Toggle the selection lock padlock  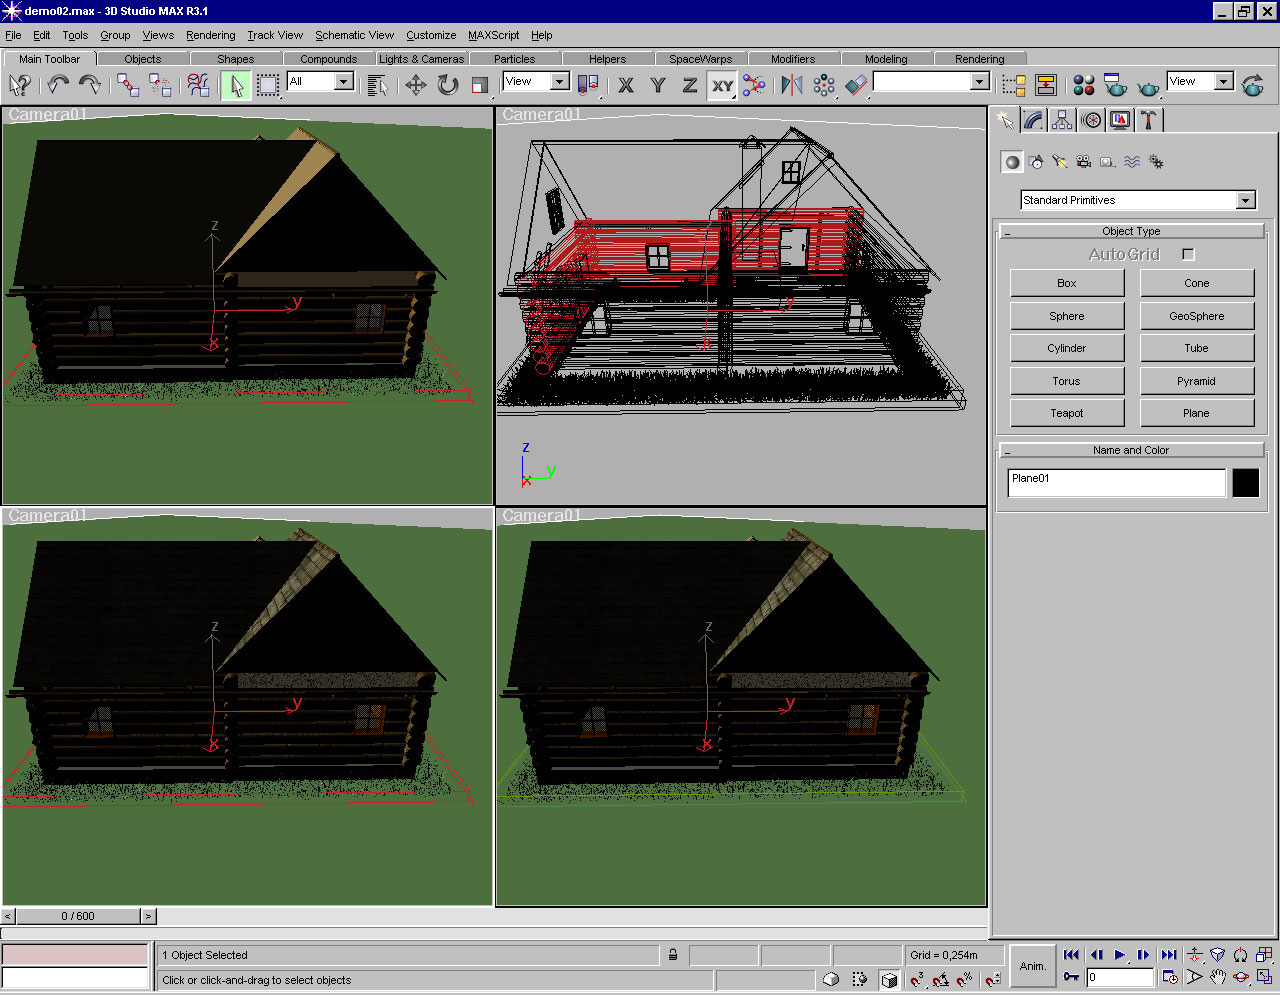click(x=673, y=955)
